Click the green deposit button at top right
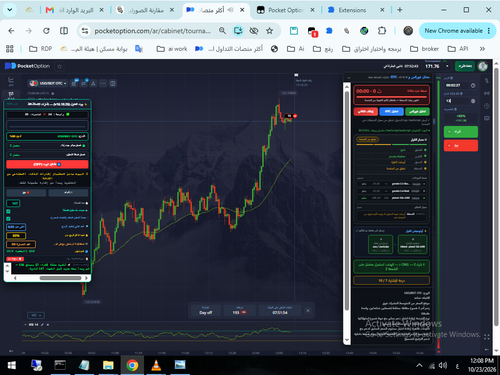Image resolution: width=500 pixels, height=375 pixels. [465, 66]
